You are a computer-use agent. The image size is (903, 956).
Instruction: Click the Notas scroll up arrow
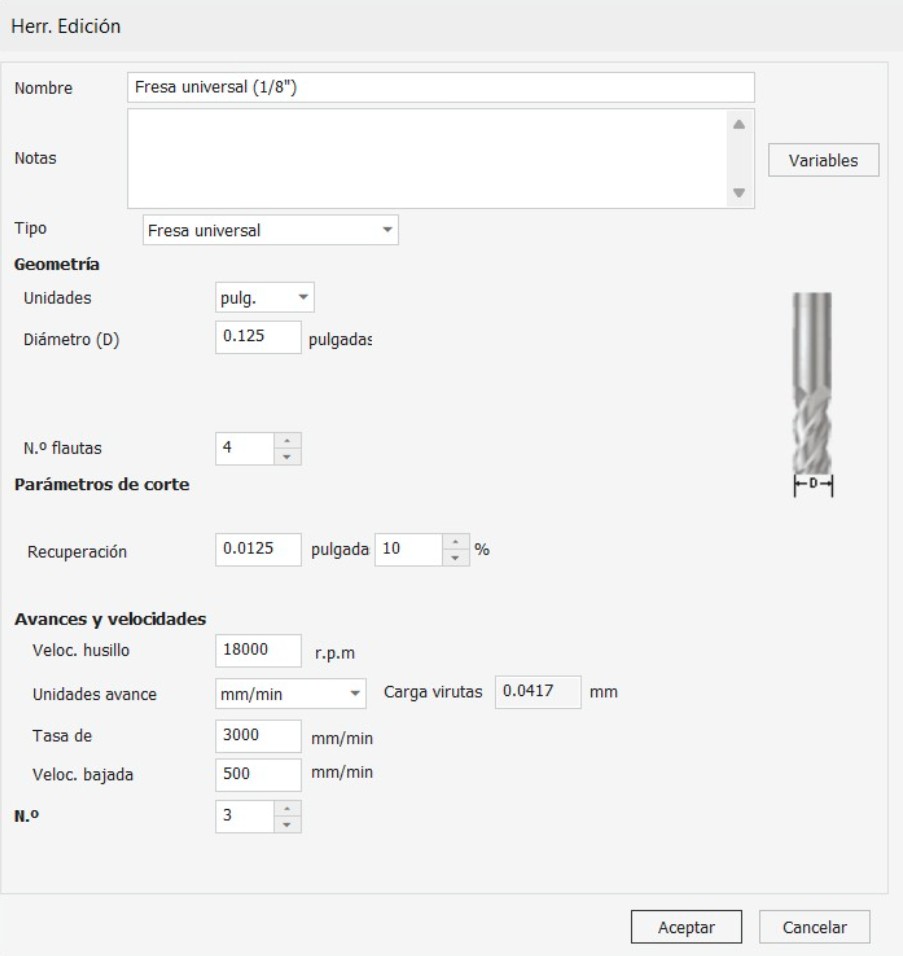pos(739,124)
